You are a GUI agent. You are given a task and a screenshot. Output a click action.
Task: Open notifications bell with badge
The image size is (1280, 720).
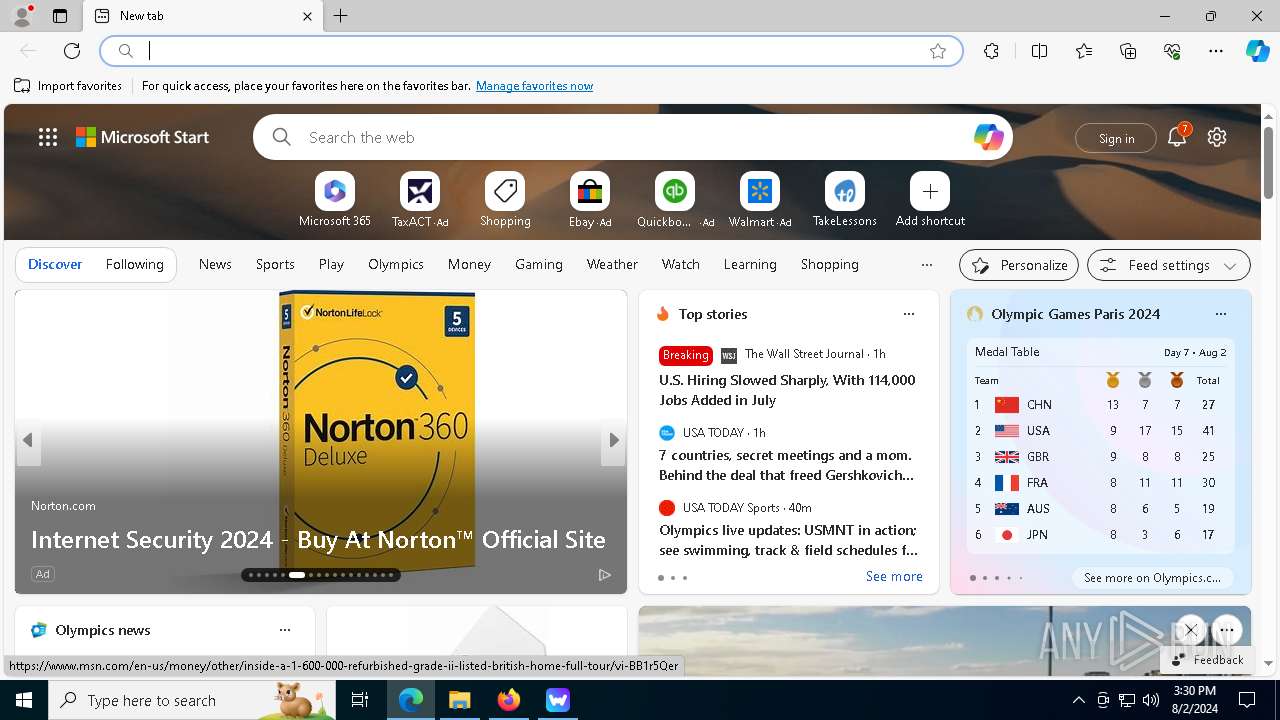[x=1177, y=137]
